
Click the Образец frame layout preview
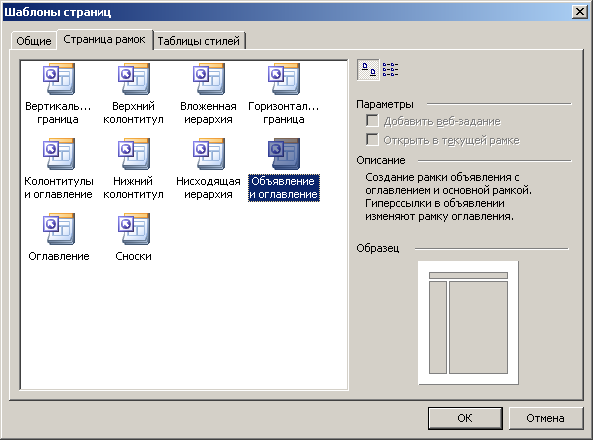pos(468,323)
